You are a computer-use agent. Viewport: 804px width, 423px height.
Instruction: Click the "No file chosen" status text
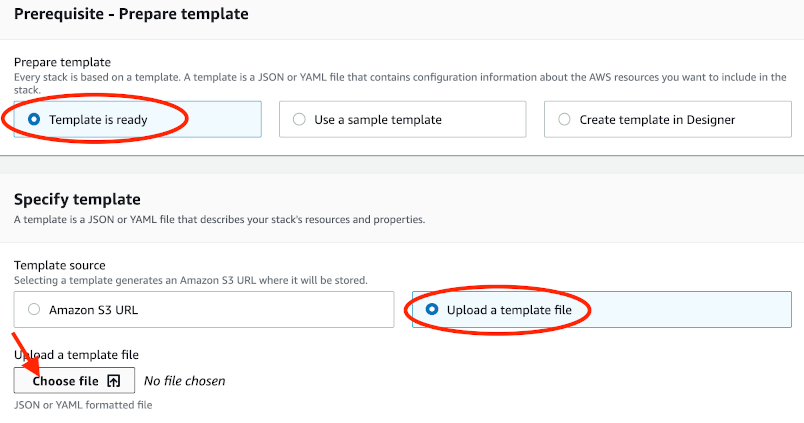coord(185,381)
